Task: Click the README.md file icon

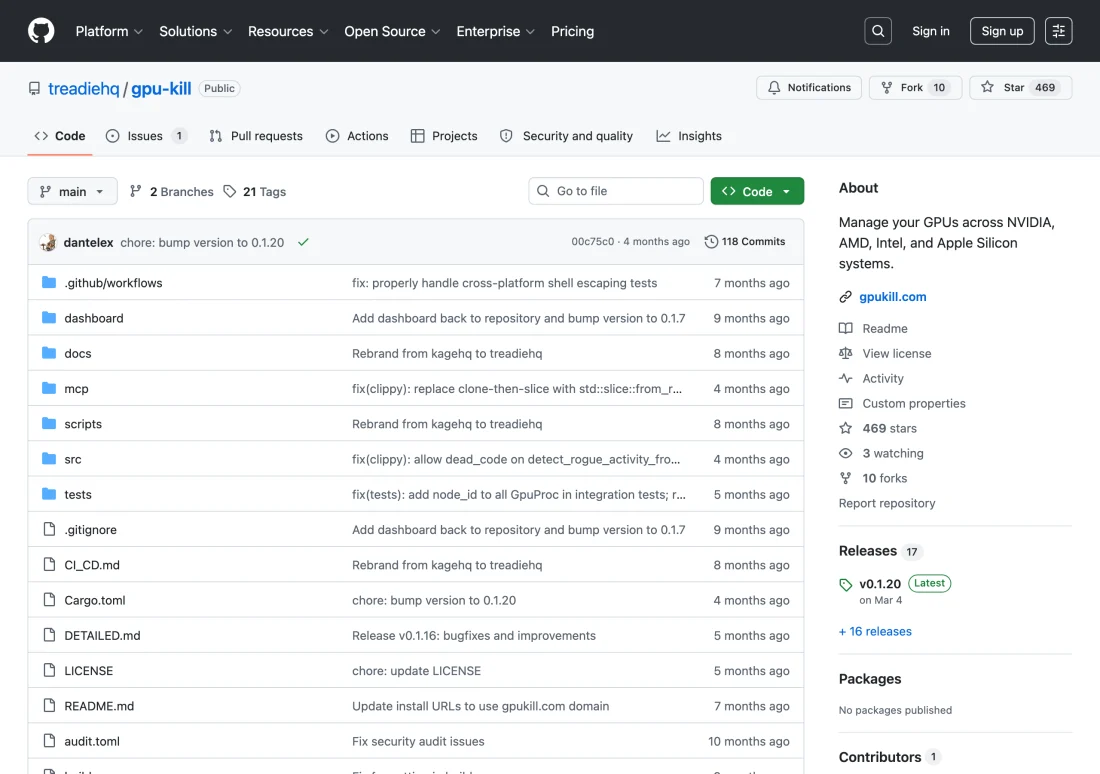Action: 49,705
